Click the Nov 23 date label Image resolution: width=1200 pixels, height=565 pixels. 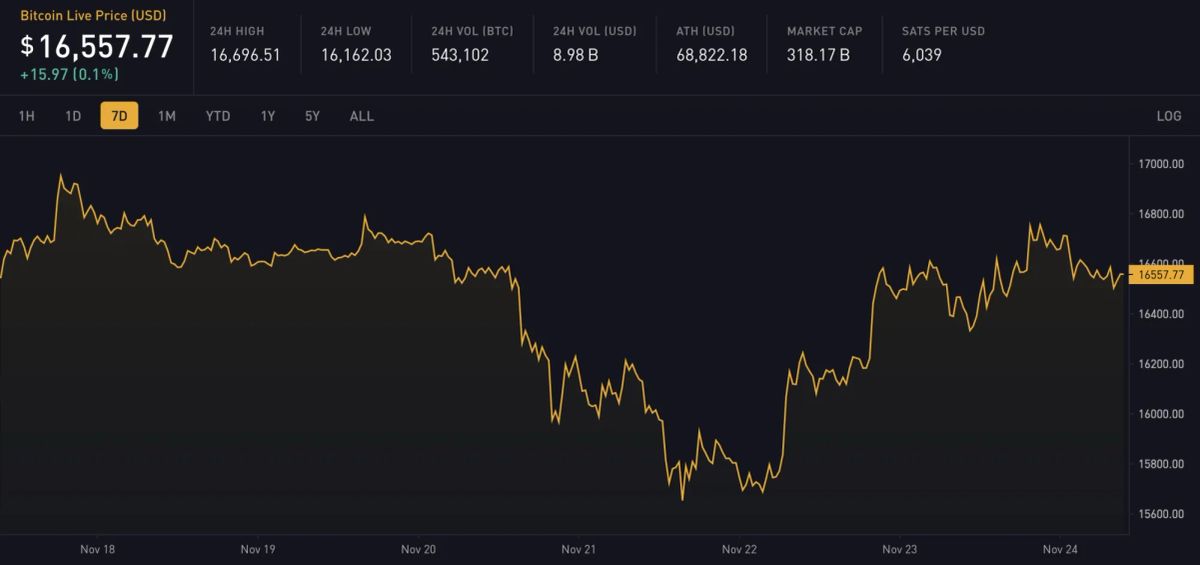coord(900,550)
